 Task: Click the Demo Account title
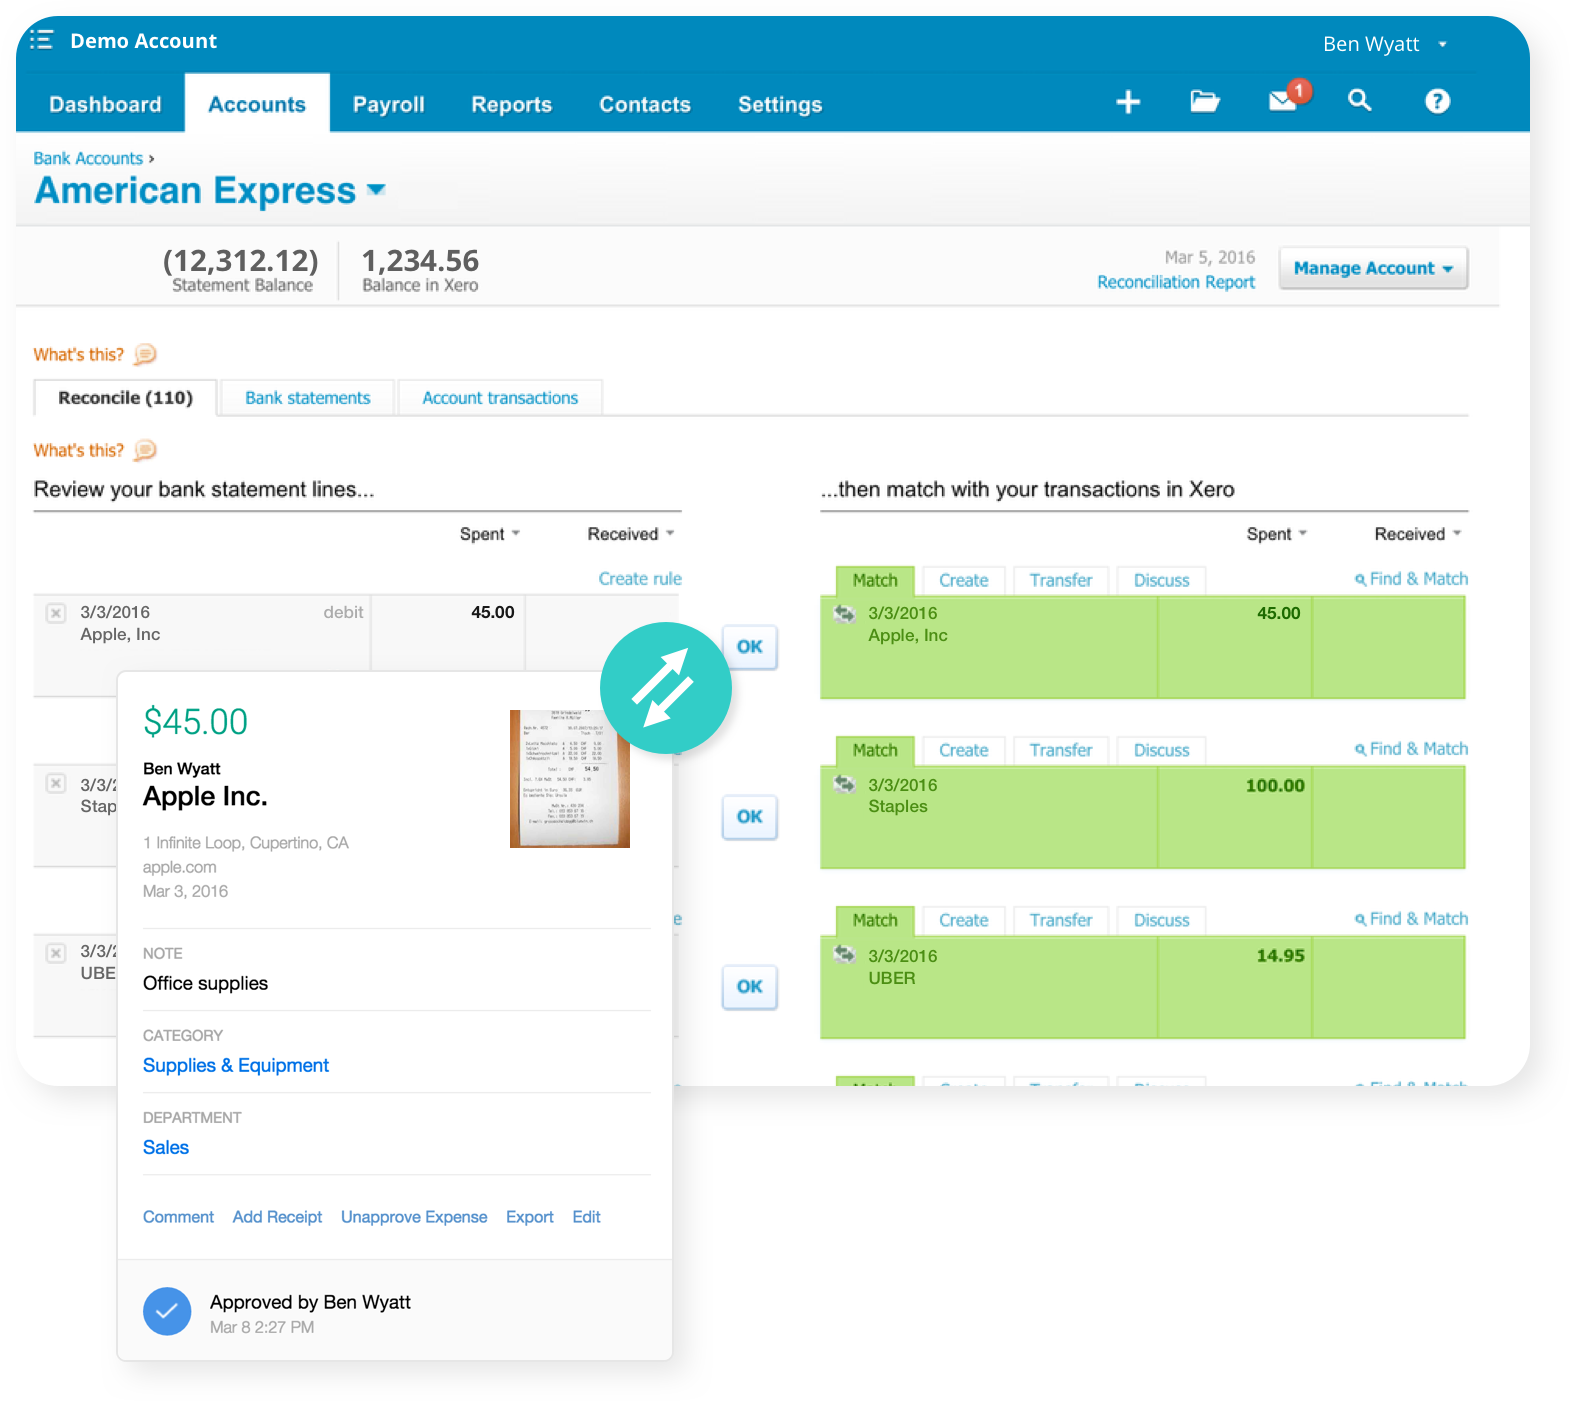(143, 41)
